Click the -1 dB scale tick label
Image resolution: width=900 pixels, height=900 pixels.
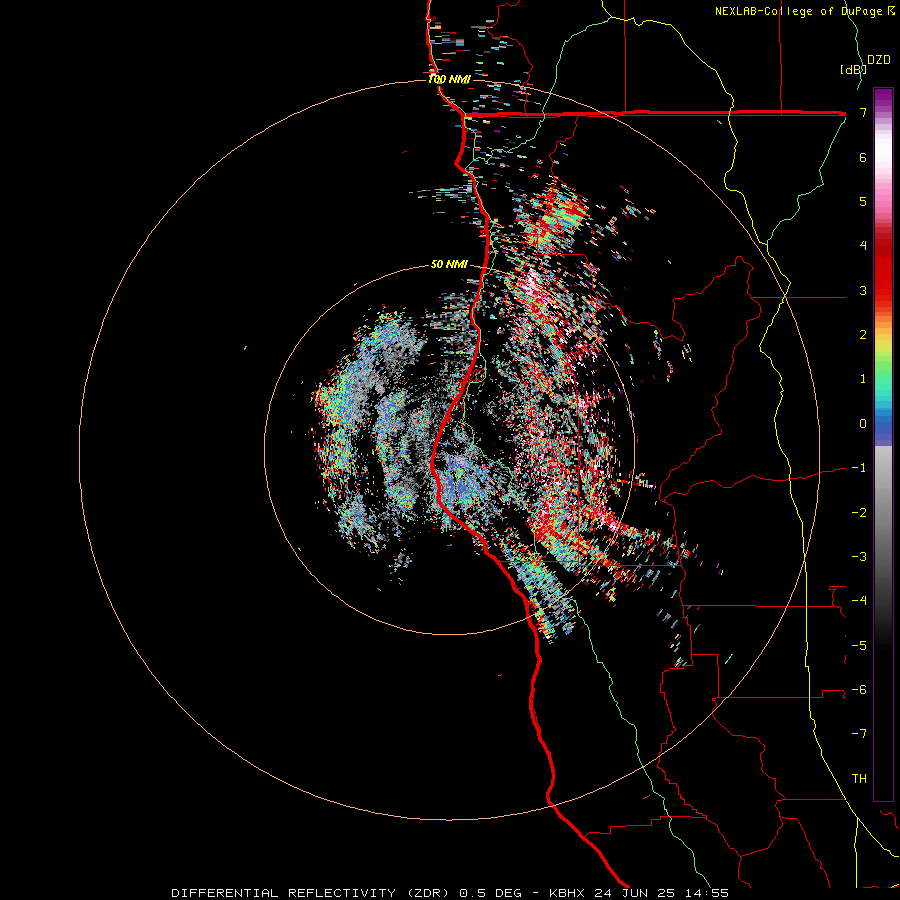coord(859,468)
